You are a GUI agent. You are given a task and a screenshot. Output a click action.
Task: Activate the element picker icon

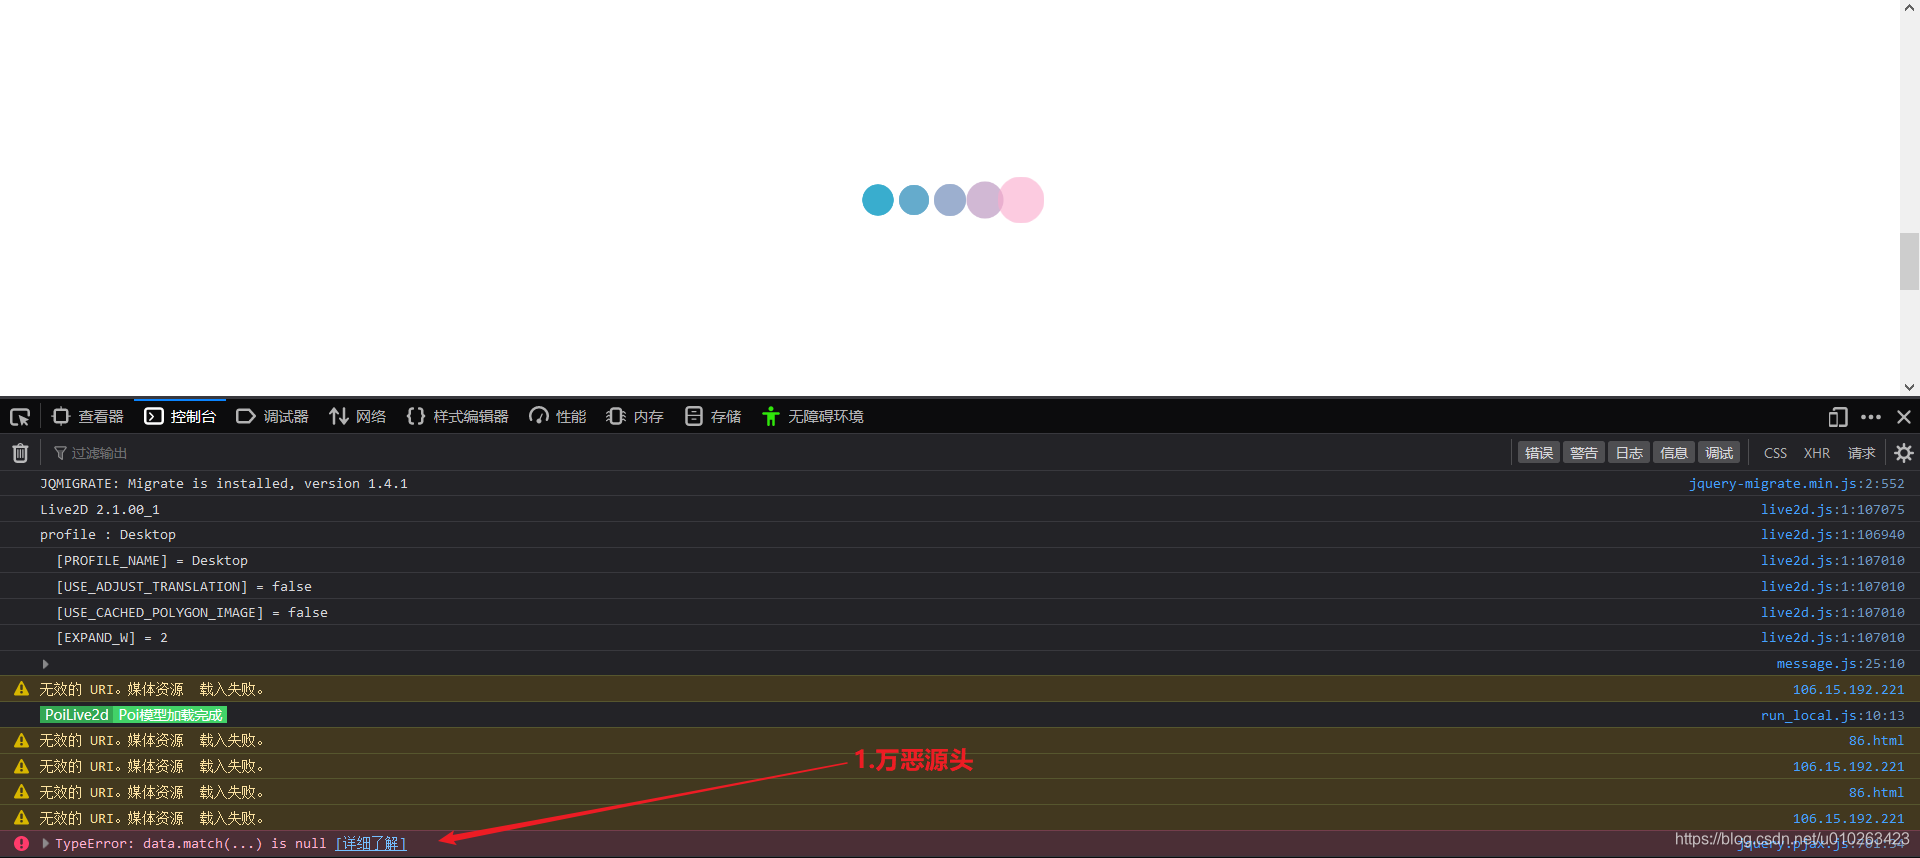point(20,416)
